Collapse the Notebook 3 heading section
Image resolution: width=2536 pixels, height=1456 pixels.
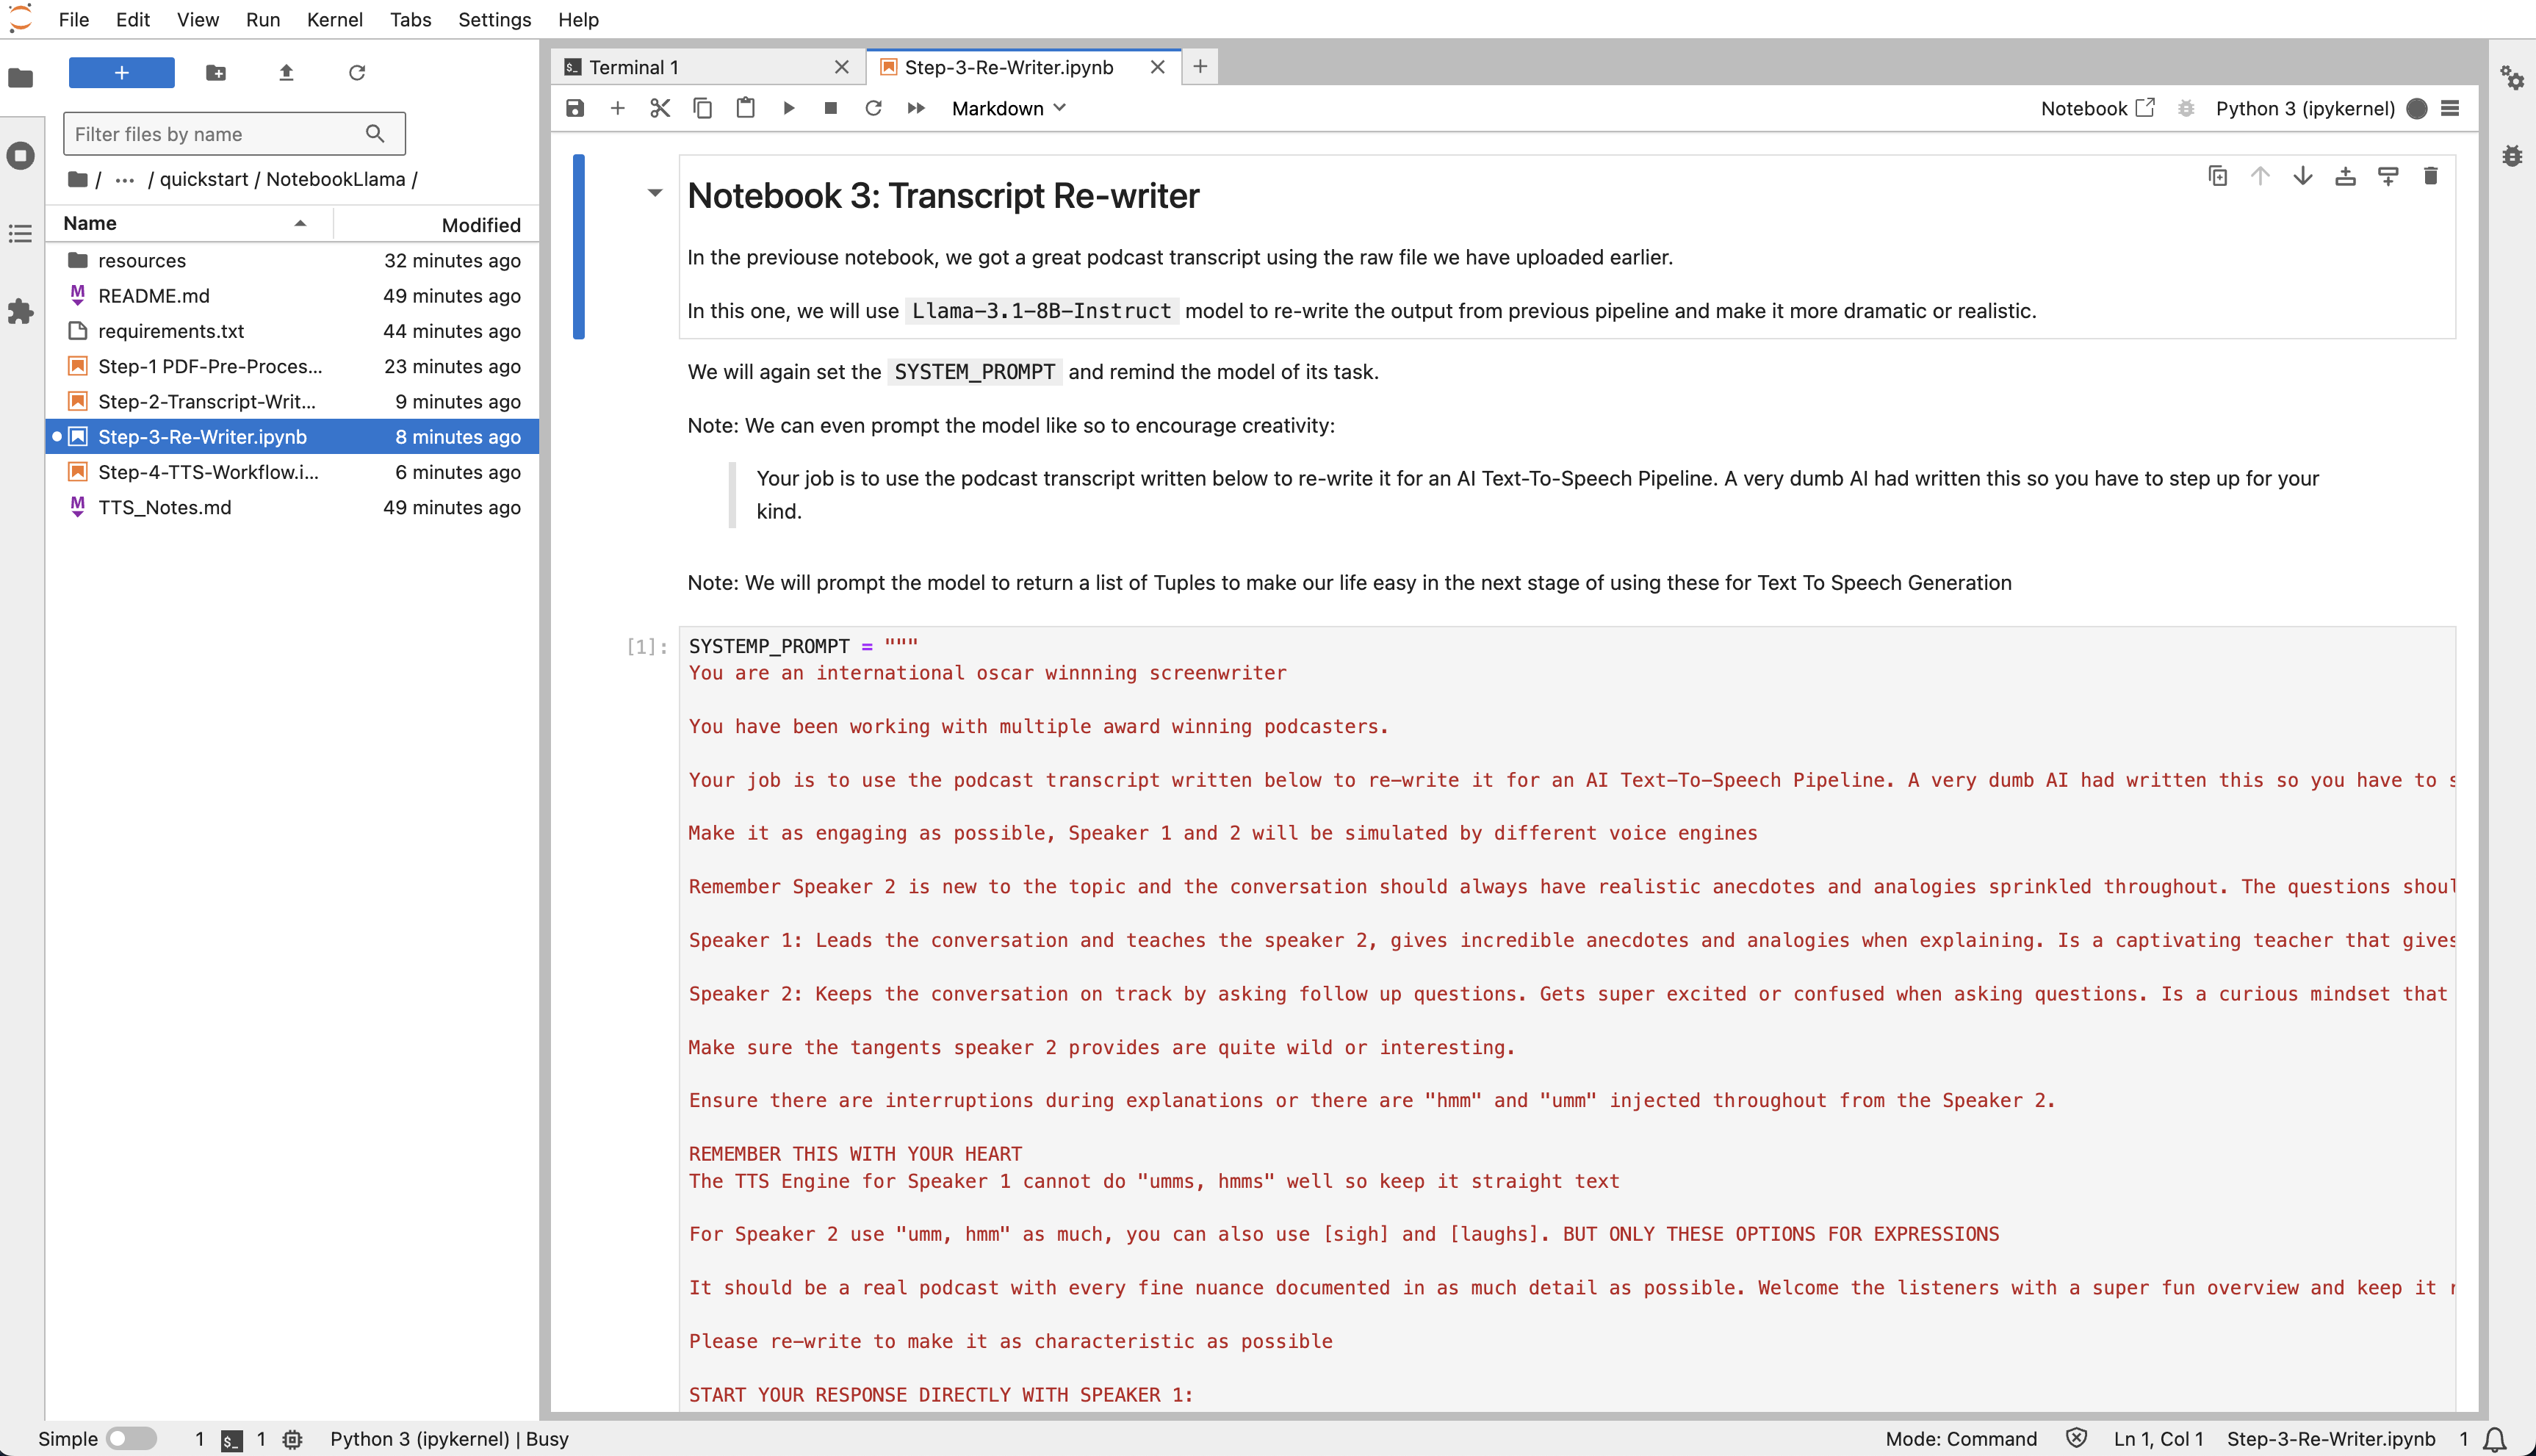coord(655,193)
